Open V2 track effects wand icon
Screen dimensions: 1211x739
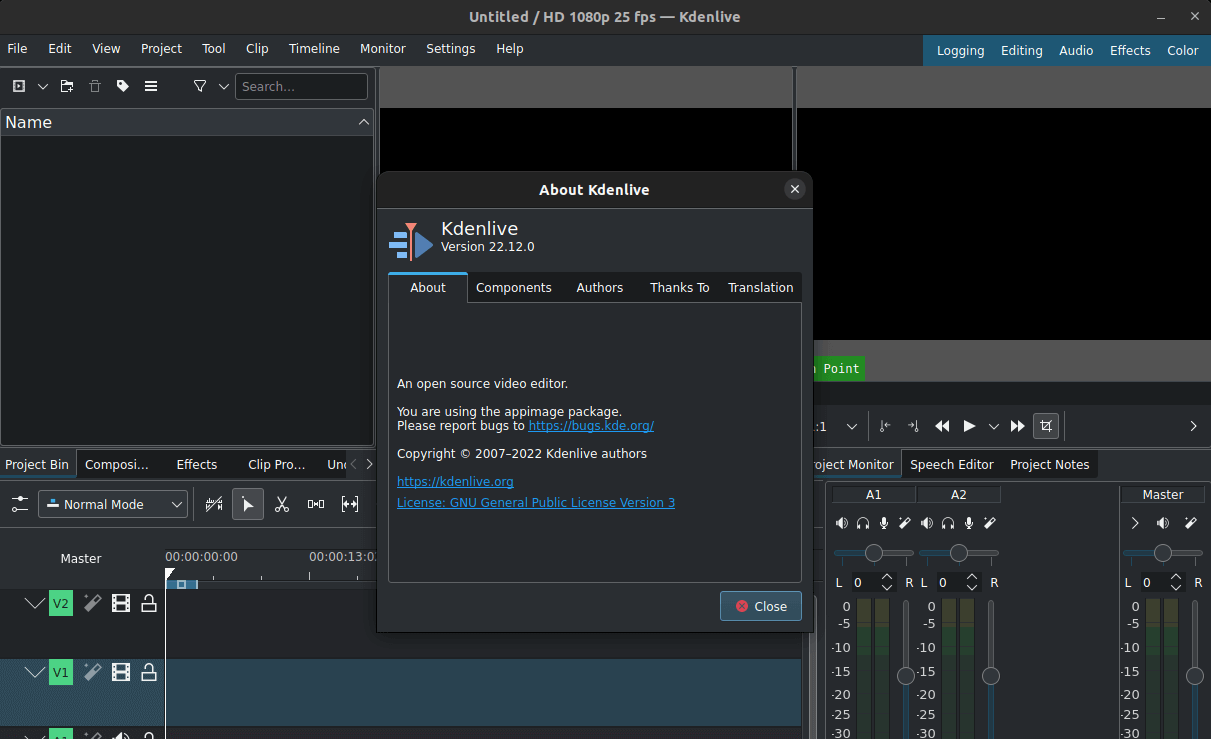(92, 603)
